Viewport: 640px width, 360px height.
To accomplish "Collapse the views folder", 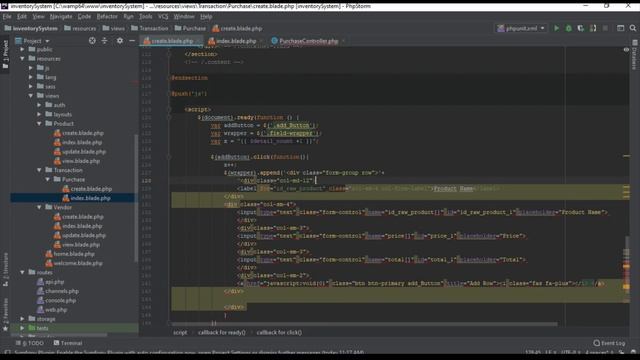I will pos(31,96).
